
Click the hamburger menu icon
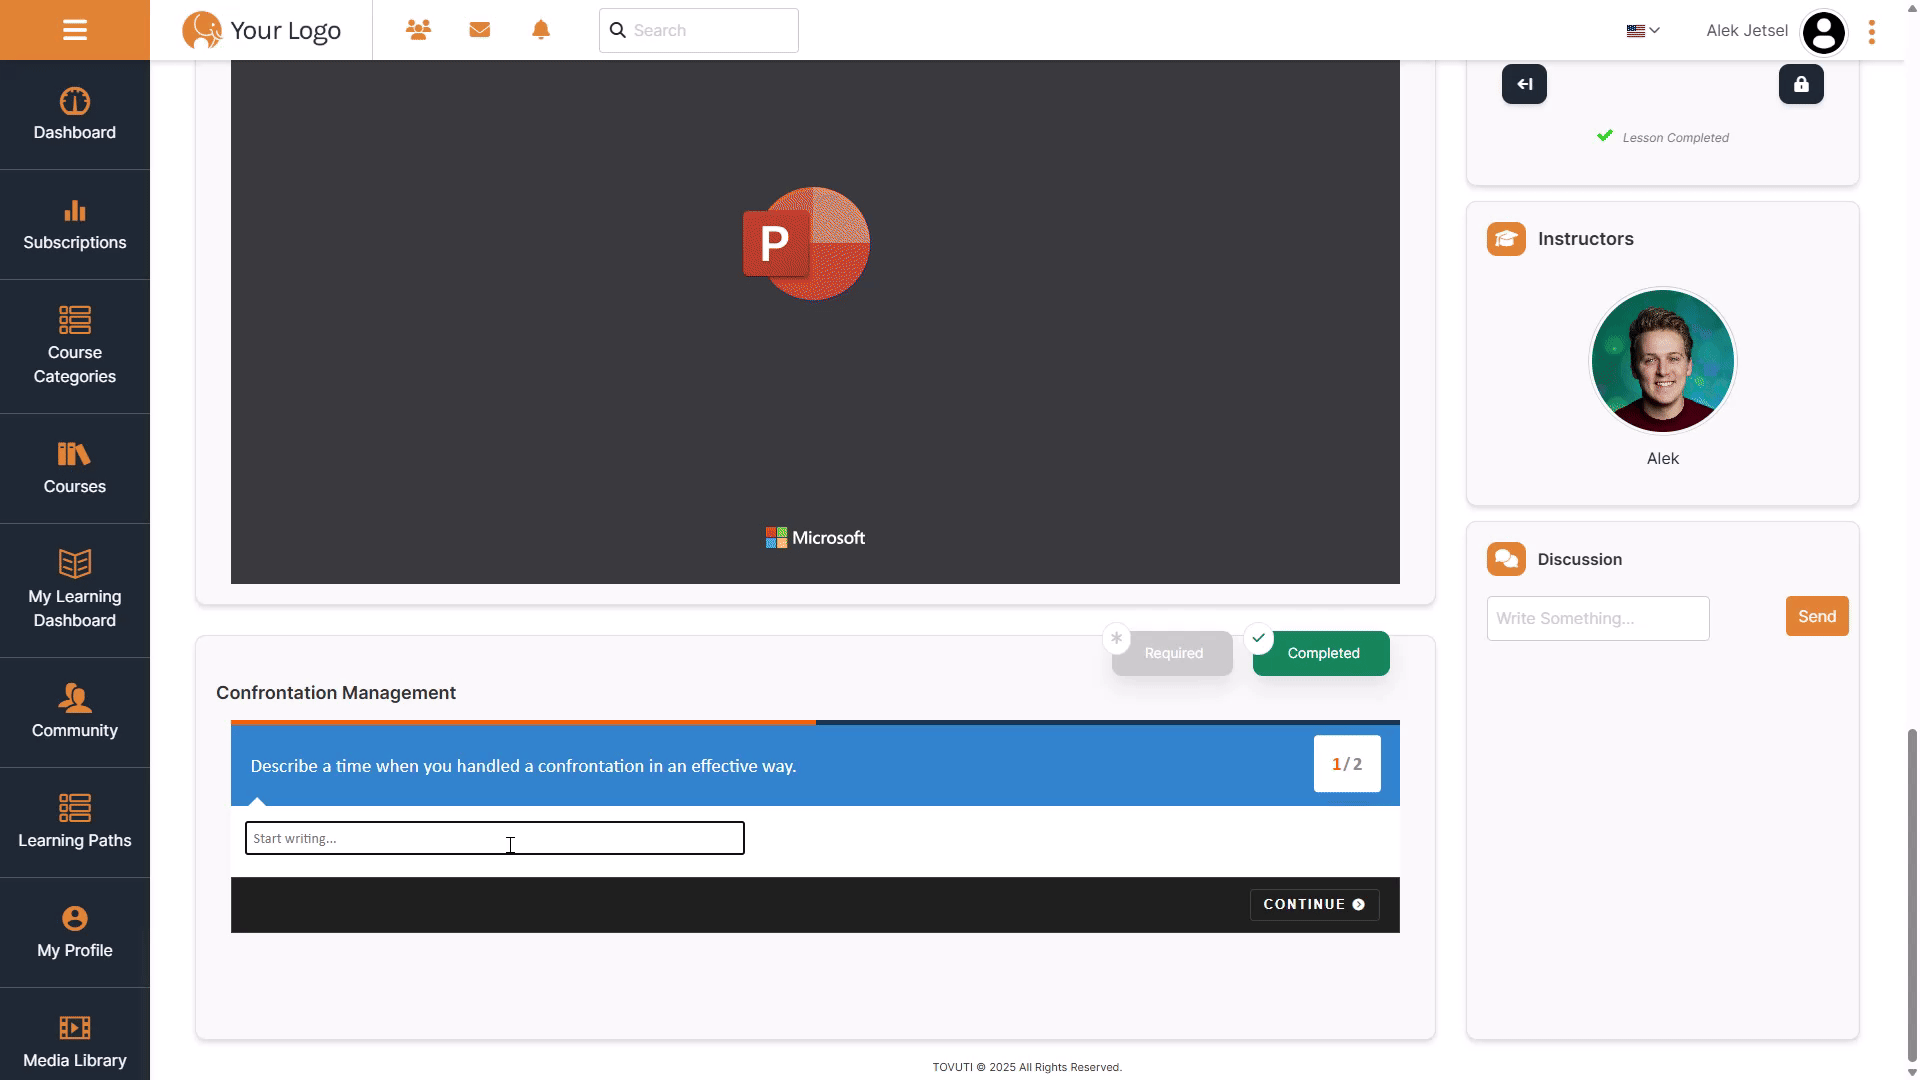[75, 30]
